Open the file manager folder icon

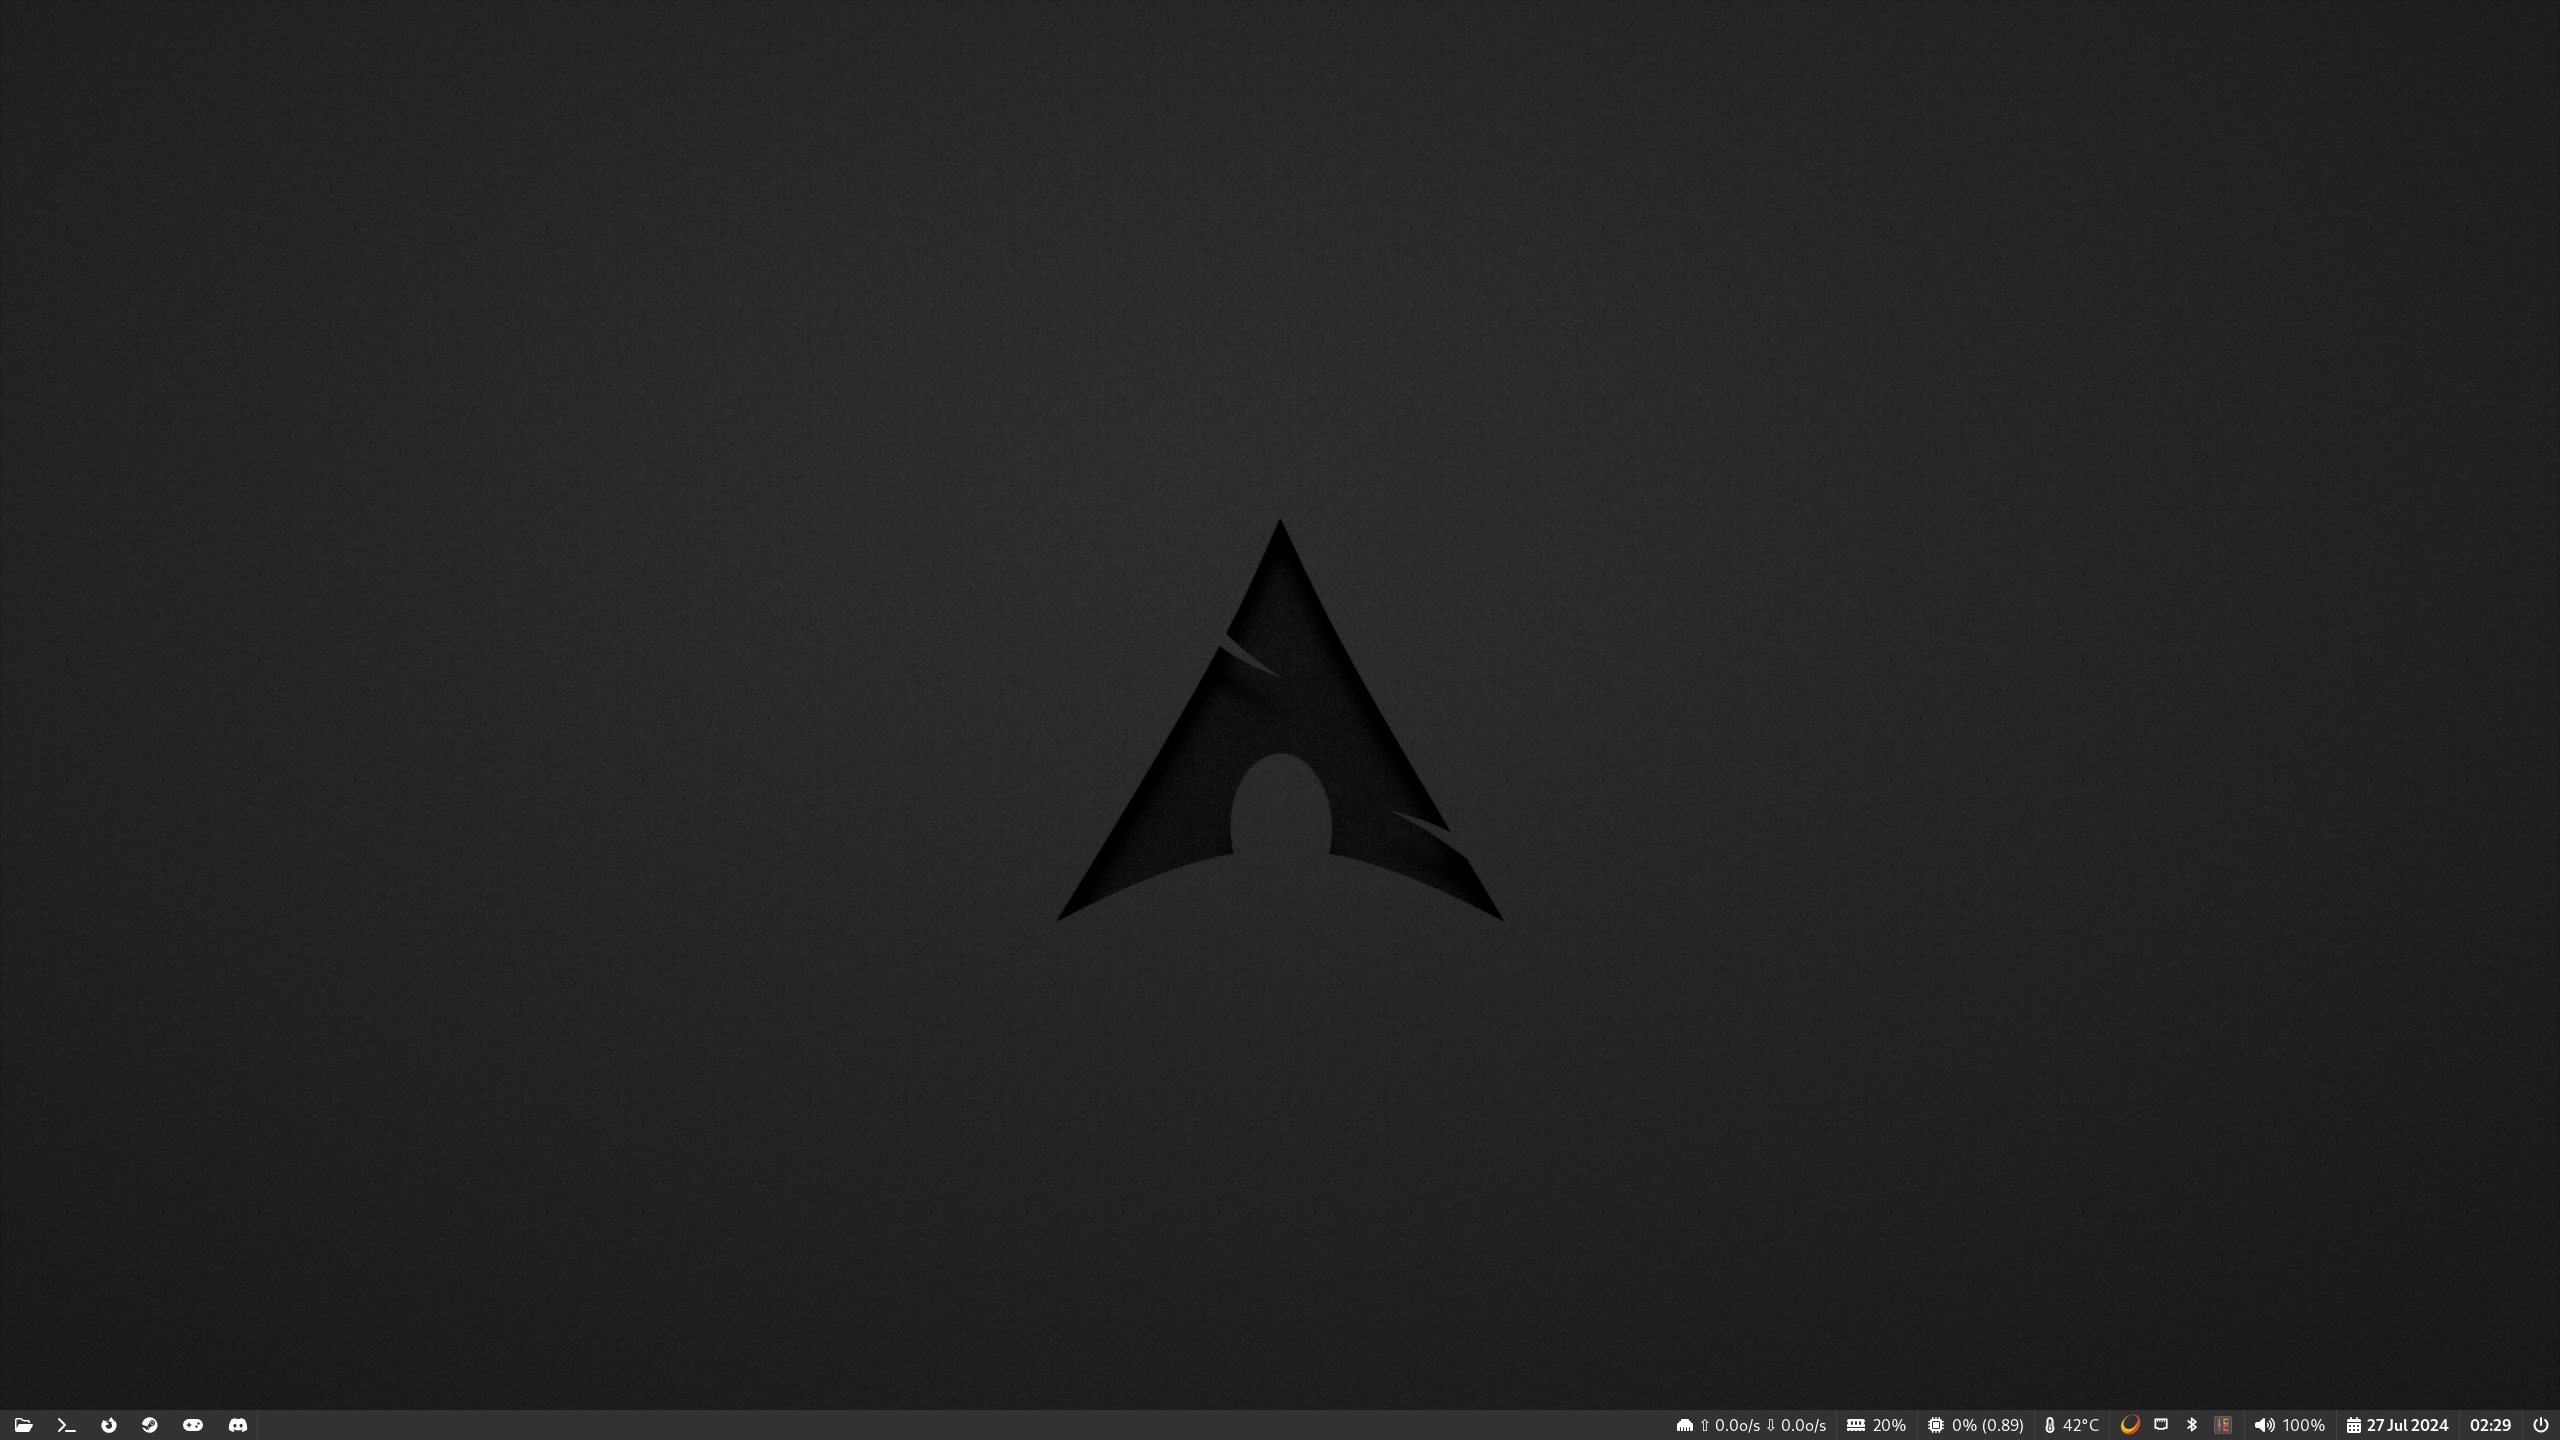pos(23,1425)
